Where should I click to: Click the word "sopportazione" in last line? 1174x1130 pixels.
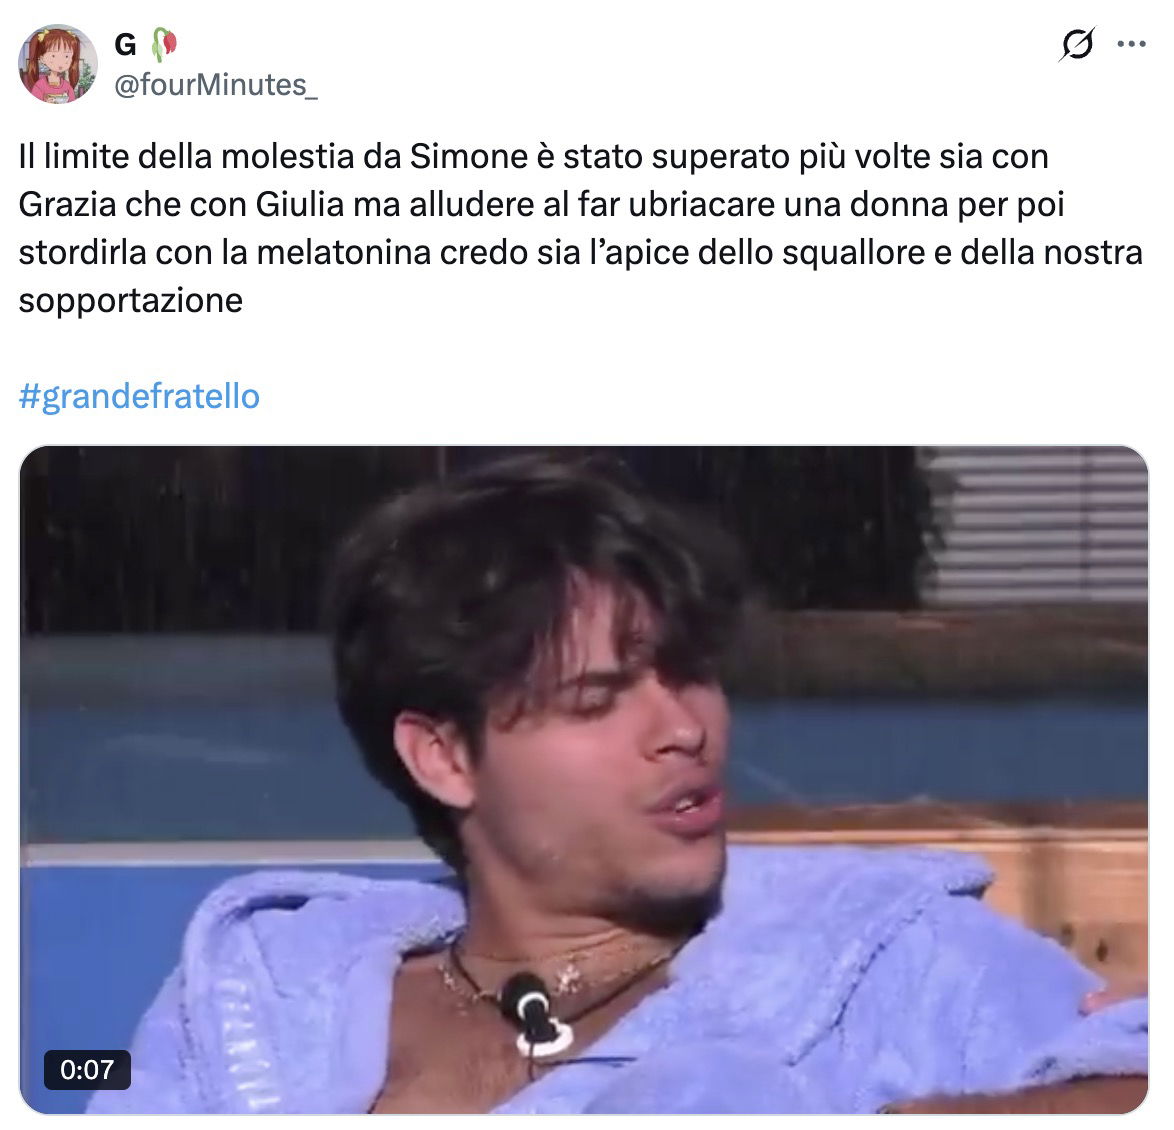pos(131,302)
